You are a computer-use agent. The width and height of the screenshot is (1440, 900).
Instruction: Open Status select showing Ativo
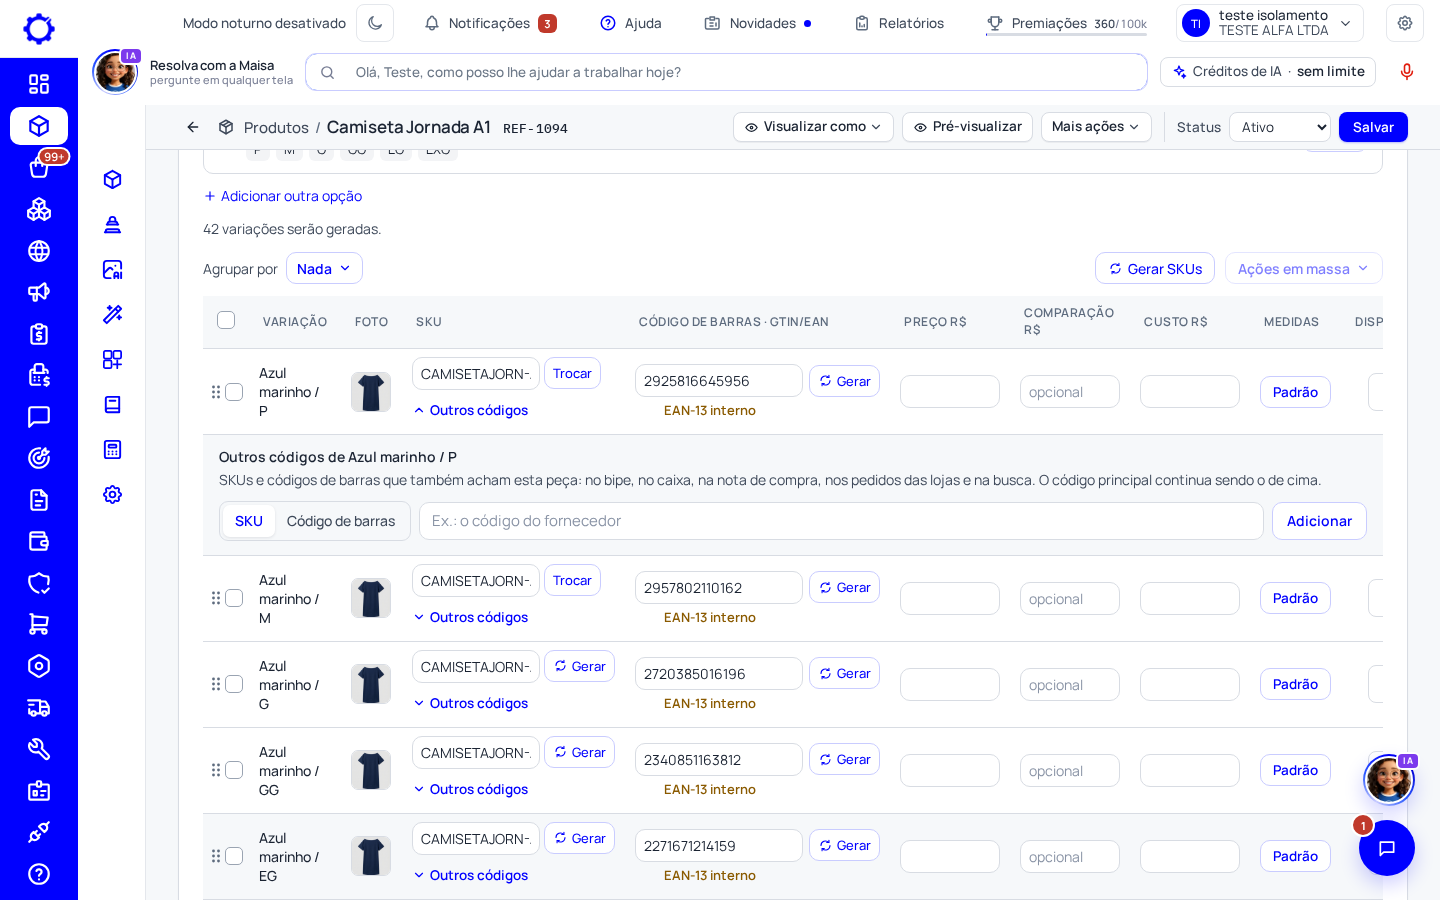pos(1281,127)
